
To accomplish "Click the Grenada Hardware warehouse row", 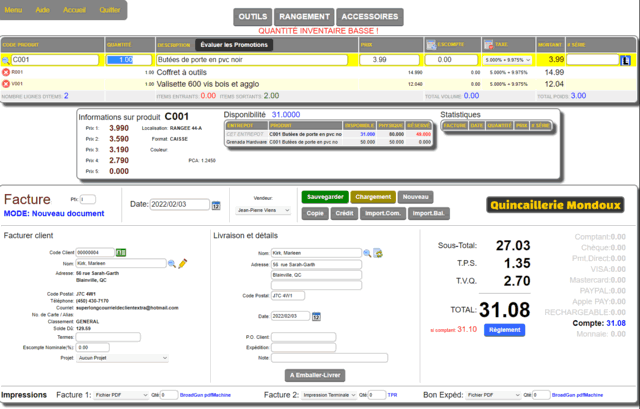I will click(x=329, y=142).
